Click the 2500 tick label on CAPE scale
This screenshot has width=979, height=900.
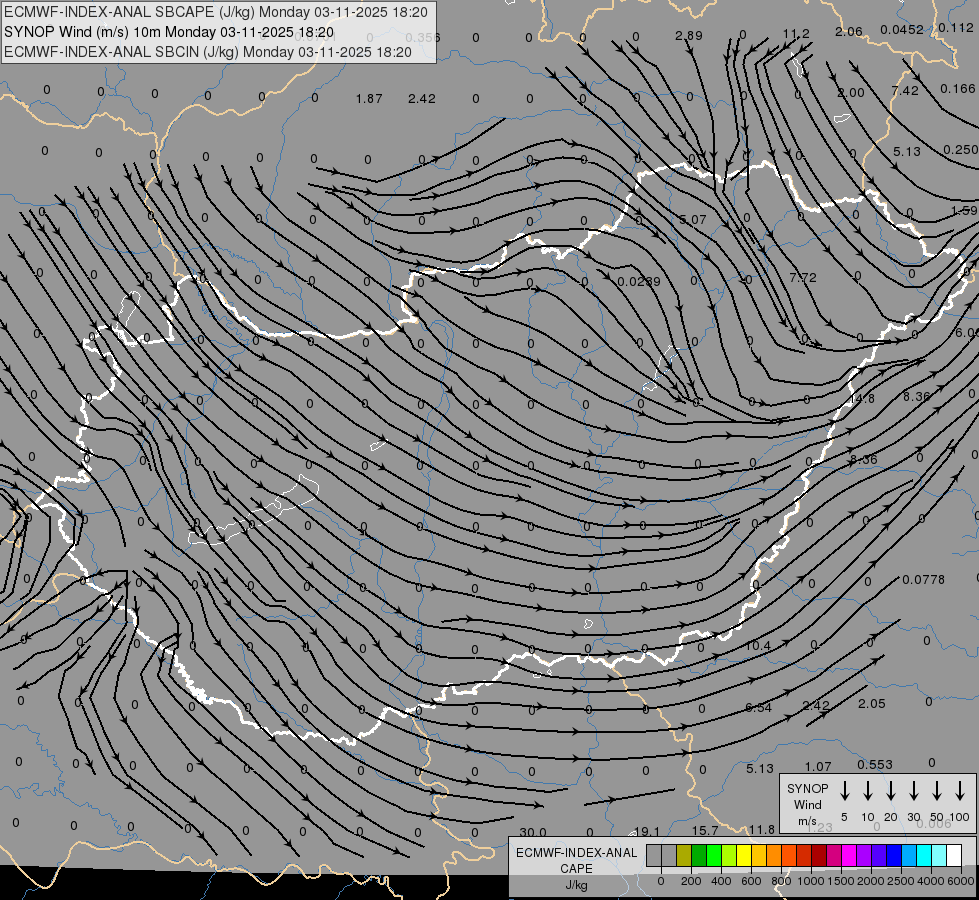point(901,881)
